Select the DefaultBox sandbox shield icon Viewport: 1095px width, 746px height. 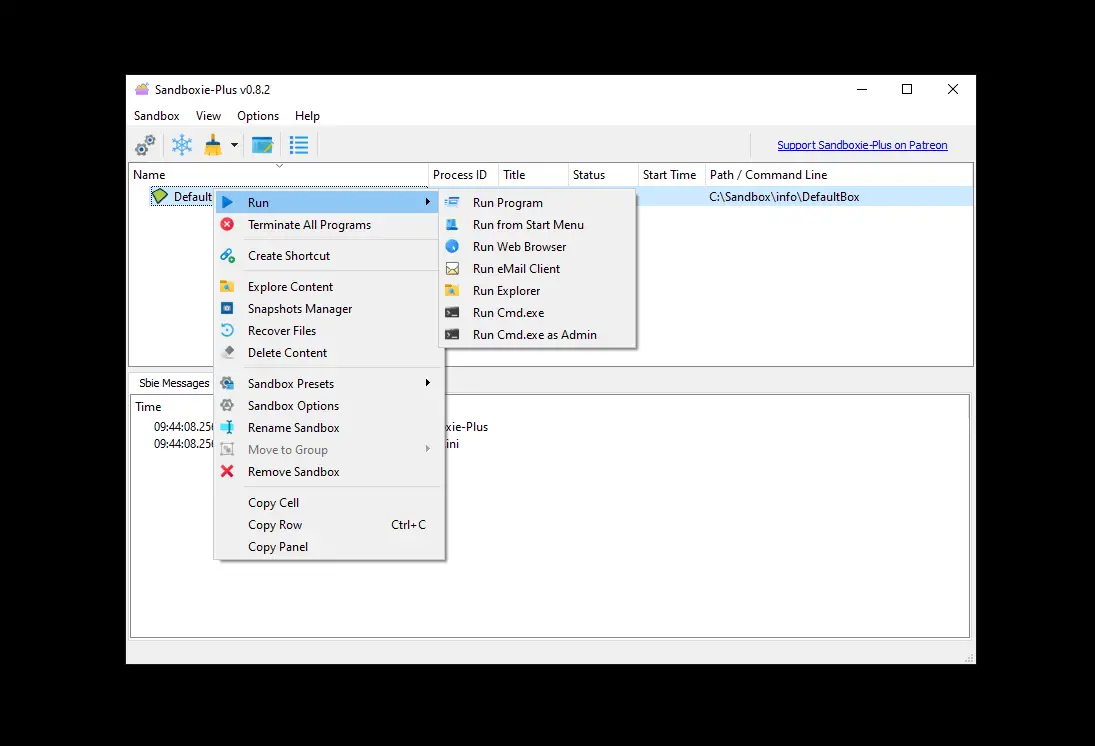pos(160,196)
